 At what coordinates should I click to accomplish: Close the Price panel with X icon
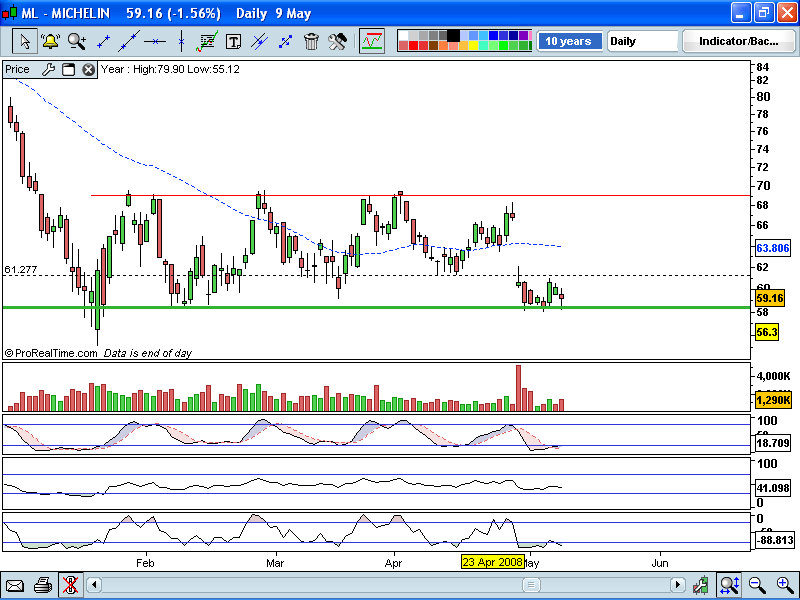(x=88, y=69)
